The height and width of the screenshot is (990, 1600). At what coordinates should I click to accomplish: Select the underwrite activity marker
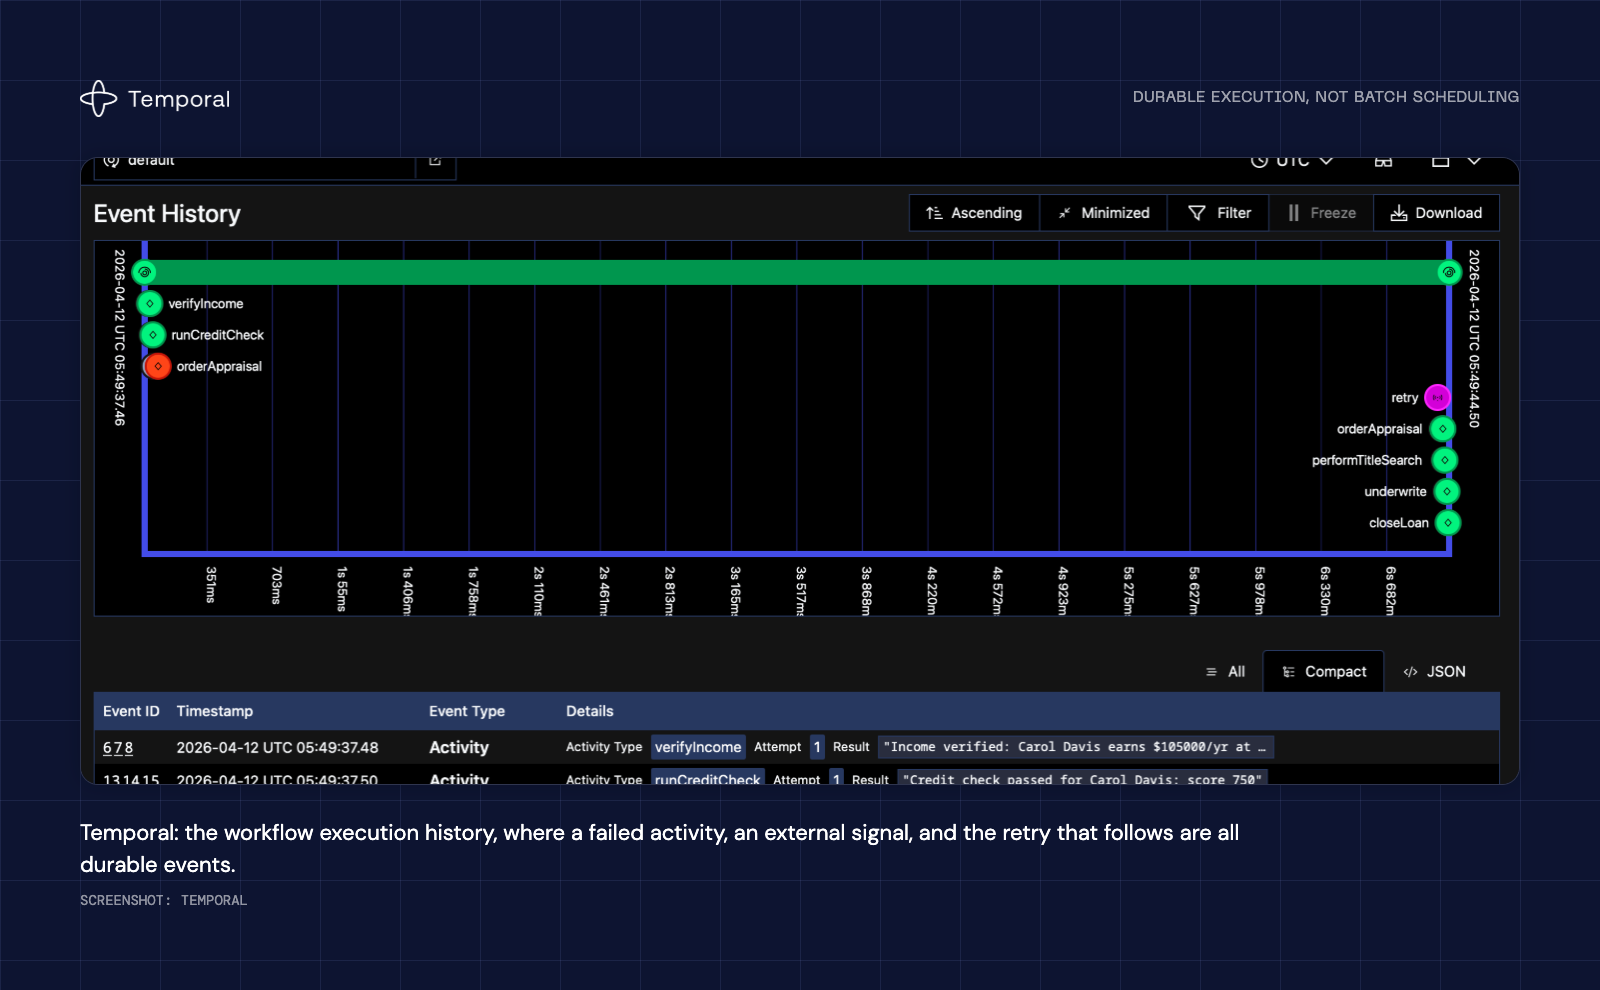coord(1447,491)
